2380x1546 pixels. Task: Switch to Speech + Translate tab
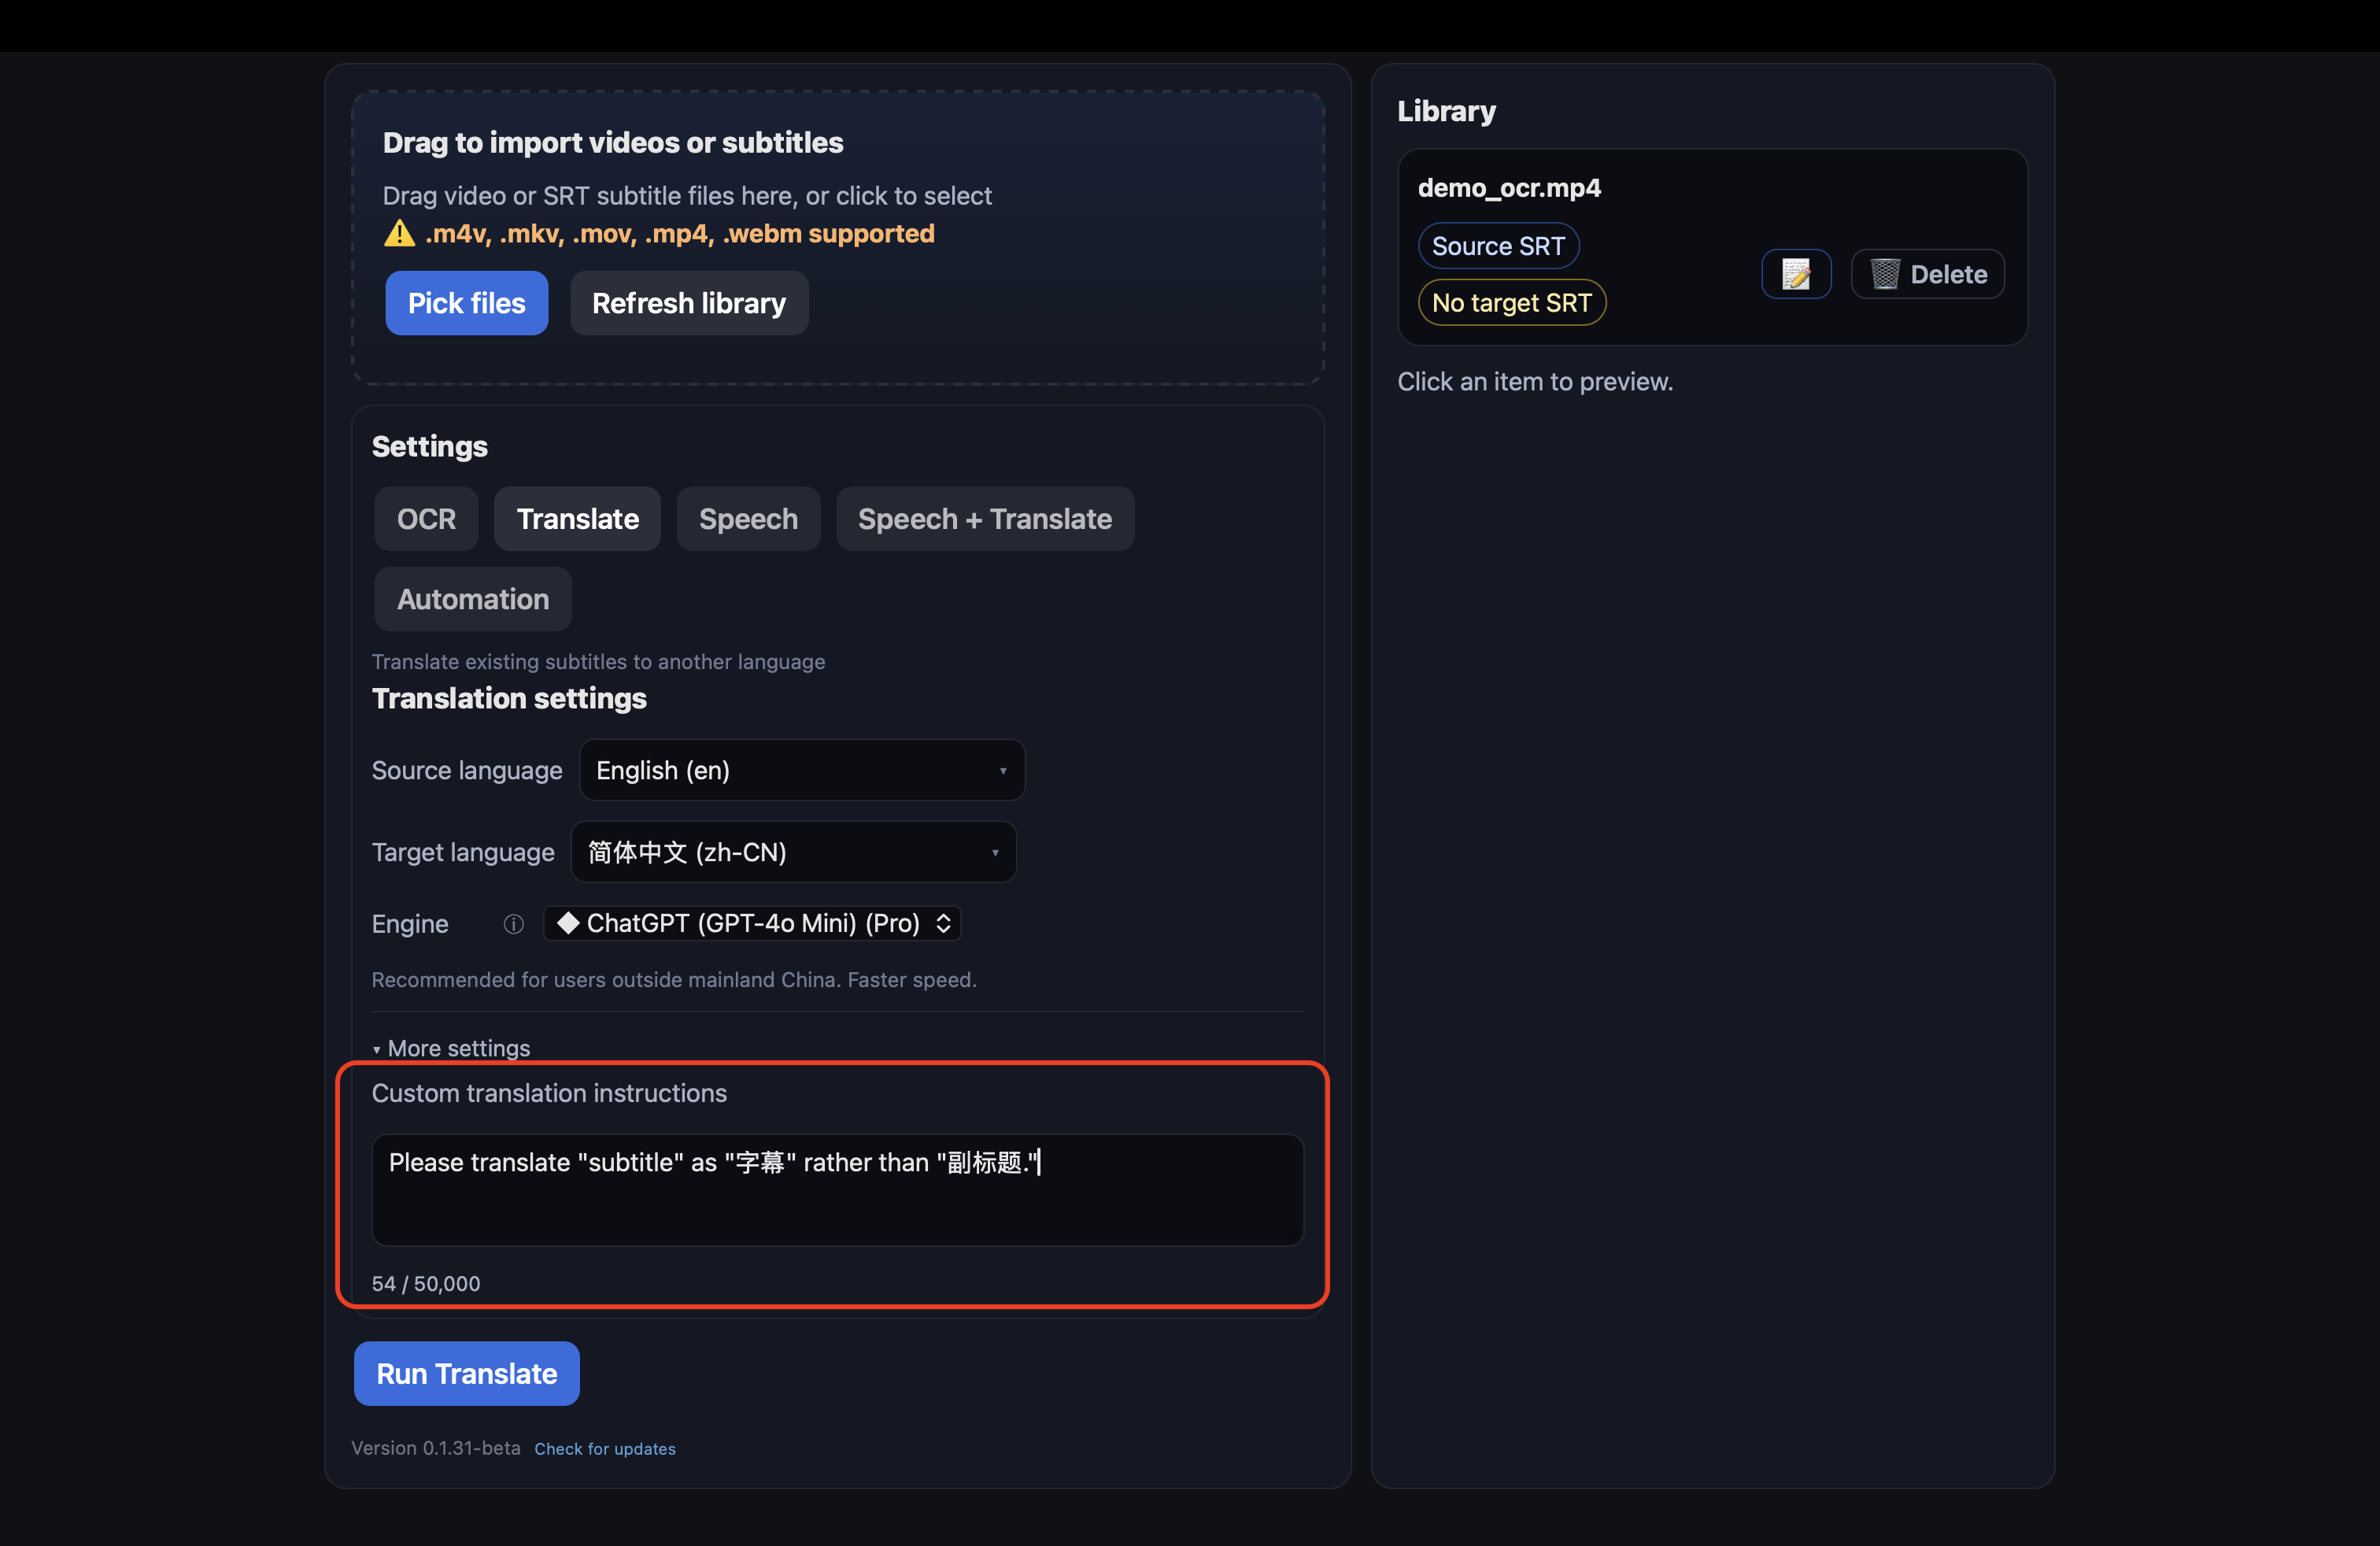pos(985,519)
